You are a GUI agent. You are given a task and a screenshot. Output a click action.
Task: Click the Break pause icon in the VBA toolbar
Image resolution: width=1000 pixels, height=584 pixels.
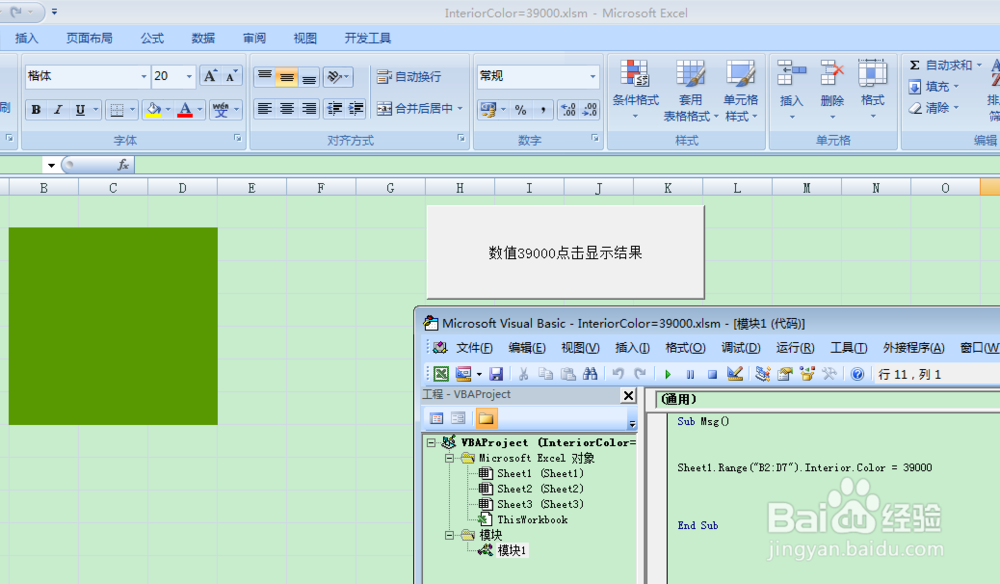(x=690, y=374)
